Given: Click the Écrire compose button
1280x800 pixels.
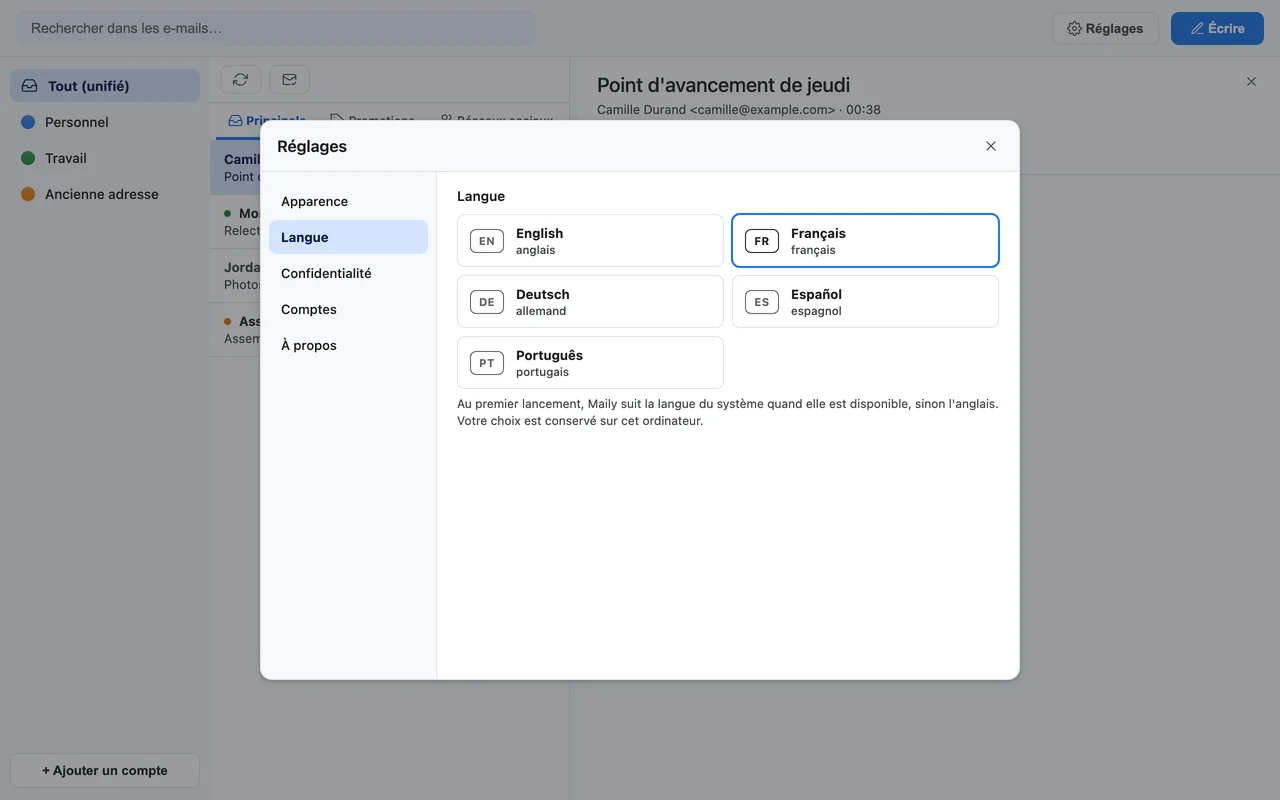Looking at the screenshot, I should [1217, 28].
